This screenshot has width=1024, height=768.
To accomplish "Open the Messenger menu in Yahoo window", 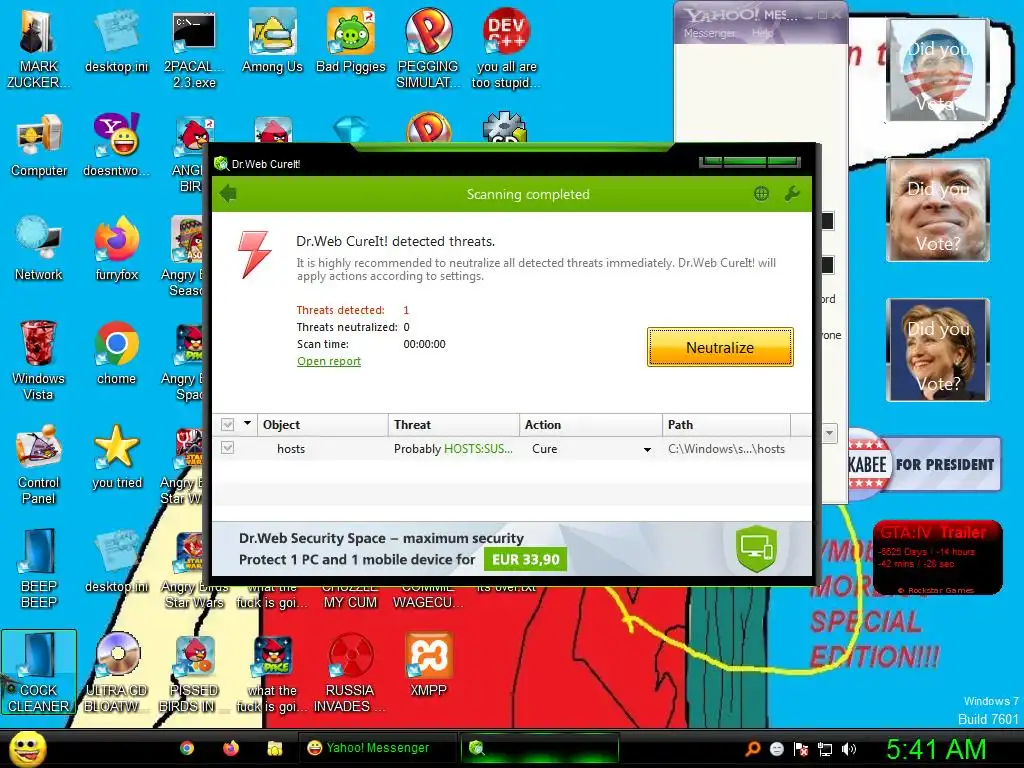I will point(709,33).
